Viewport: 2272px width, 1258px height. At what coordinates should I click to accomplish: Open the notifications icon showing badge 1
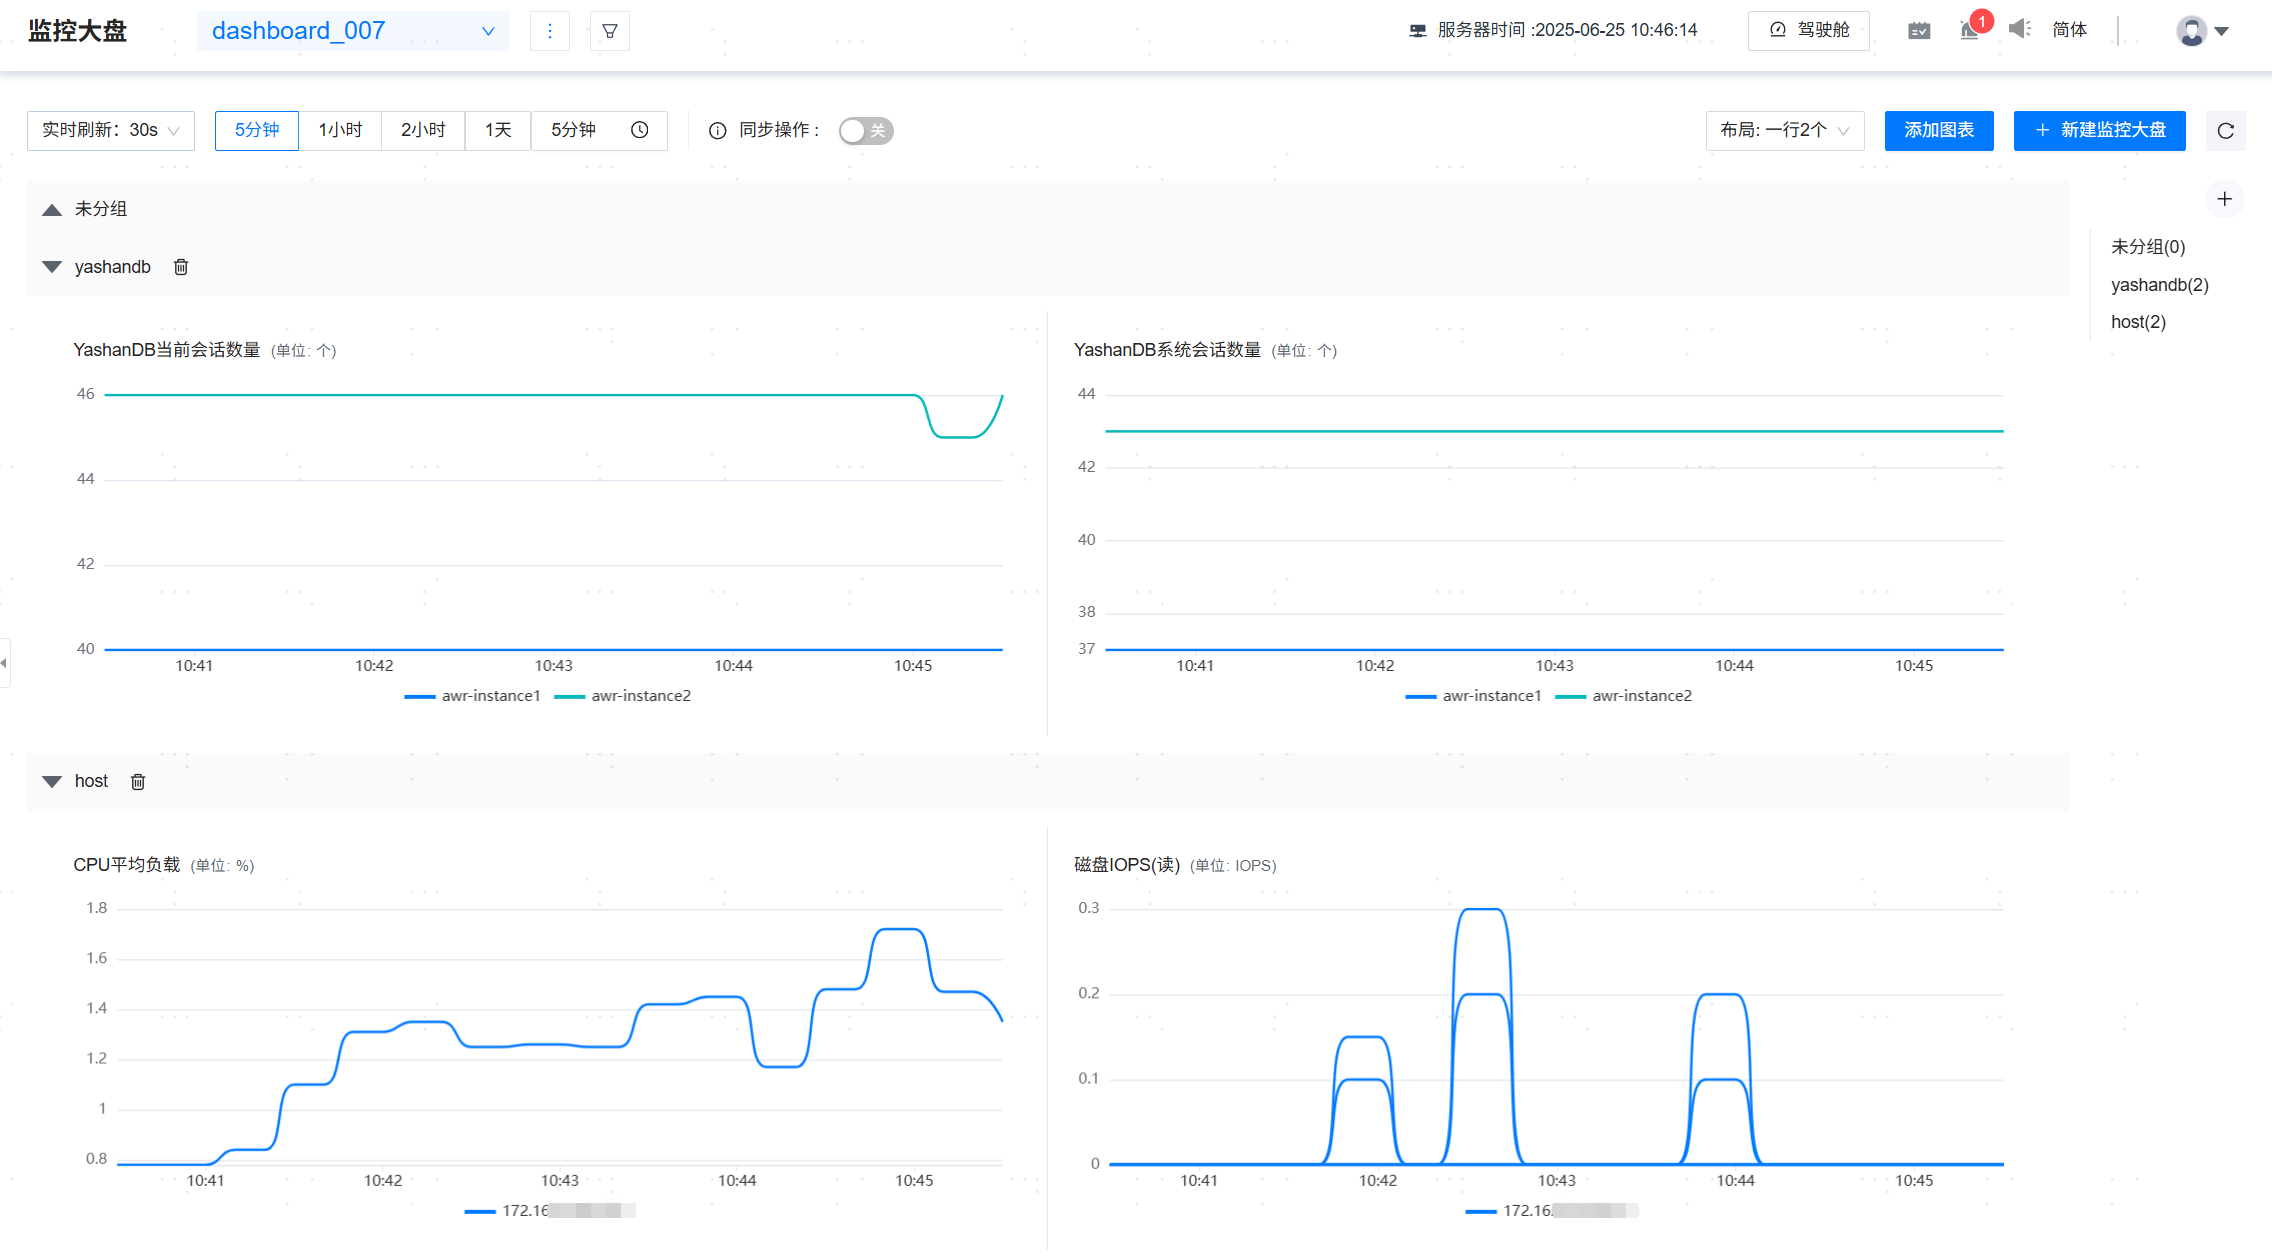pyautogui.click(x=1967, y=31)
